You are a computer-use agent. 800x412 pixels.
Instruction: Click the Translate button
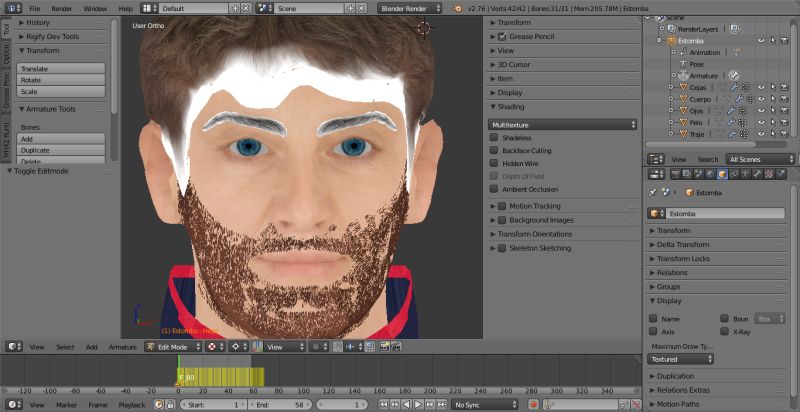(61, 69)
